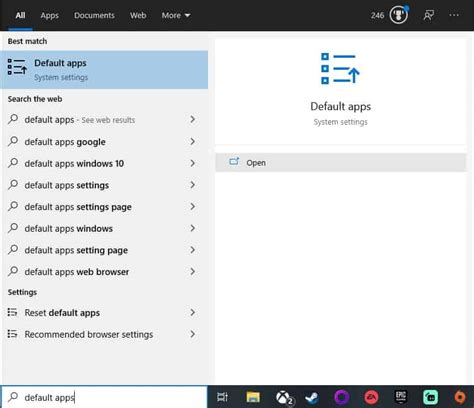Expand arrow for 'Recommended browser settings'
Viewport: 474px width, 408px height.
[192, 334]
